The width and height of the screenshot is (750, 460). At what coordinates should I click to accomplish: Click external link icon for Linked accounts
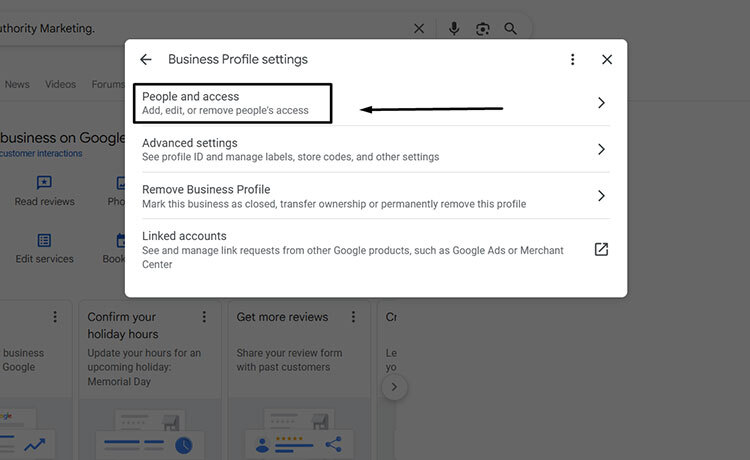601,249
